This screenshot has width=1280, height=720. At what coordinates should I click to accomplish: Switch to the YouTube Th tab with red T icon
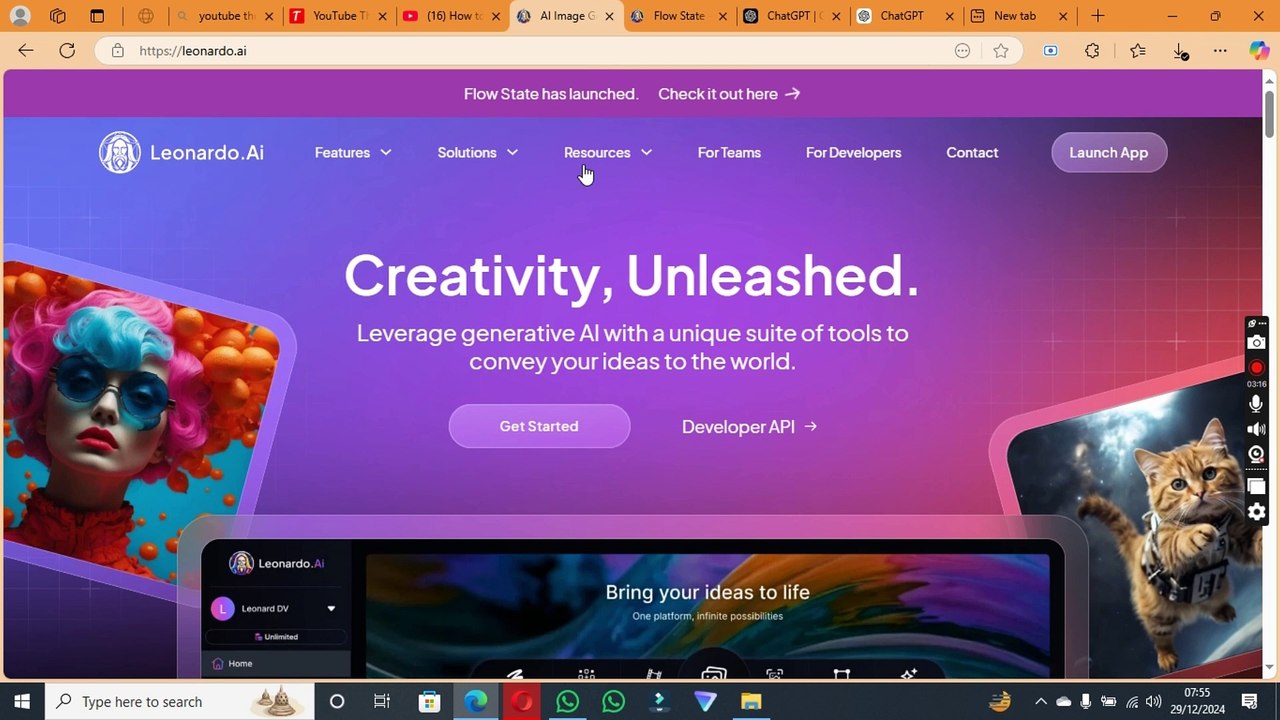coord(338,16)
